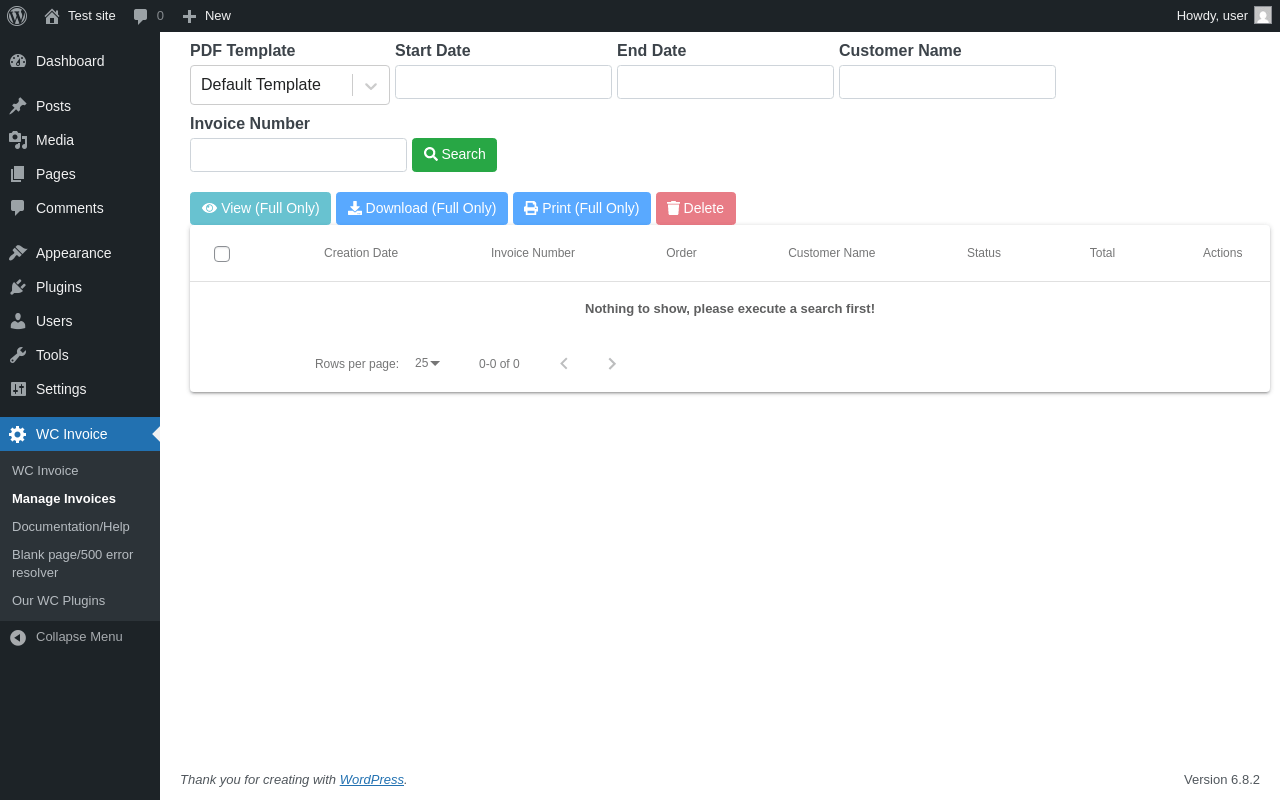The image size is (1280, 800).
Task: Toggle the select-all invoices checkbox
Action: click(x=222, y=254)
